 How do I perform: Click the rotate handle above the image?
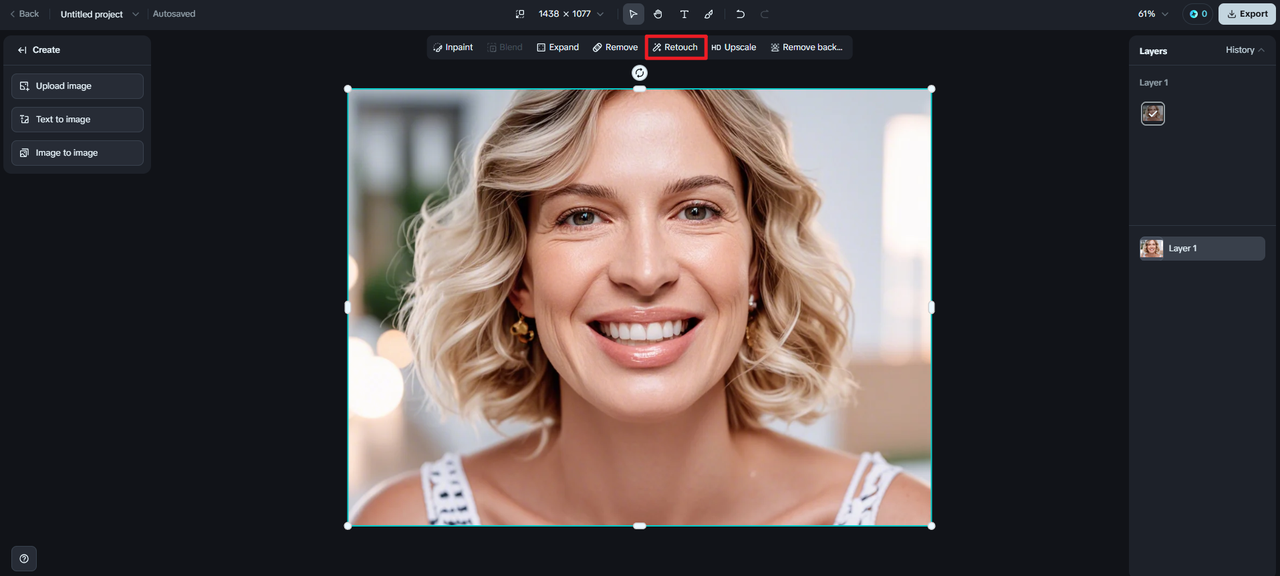(x=640, y=73)
